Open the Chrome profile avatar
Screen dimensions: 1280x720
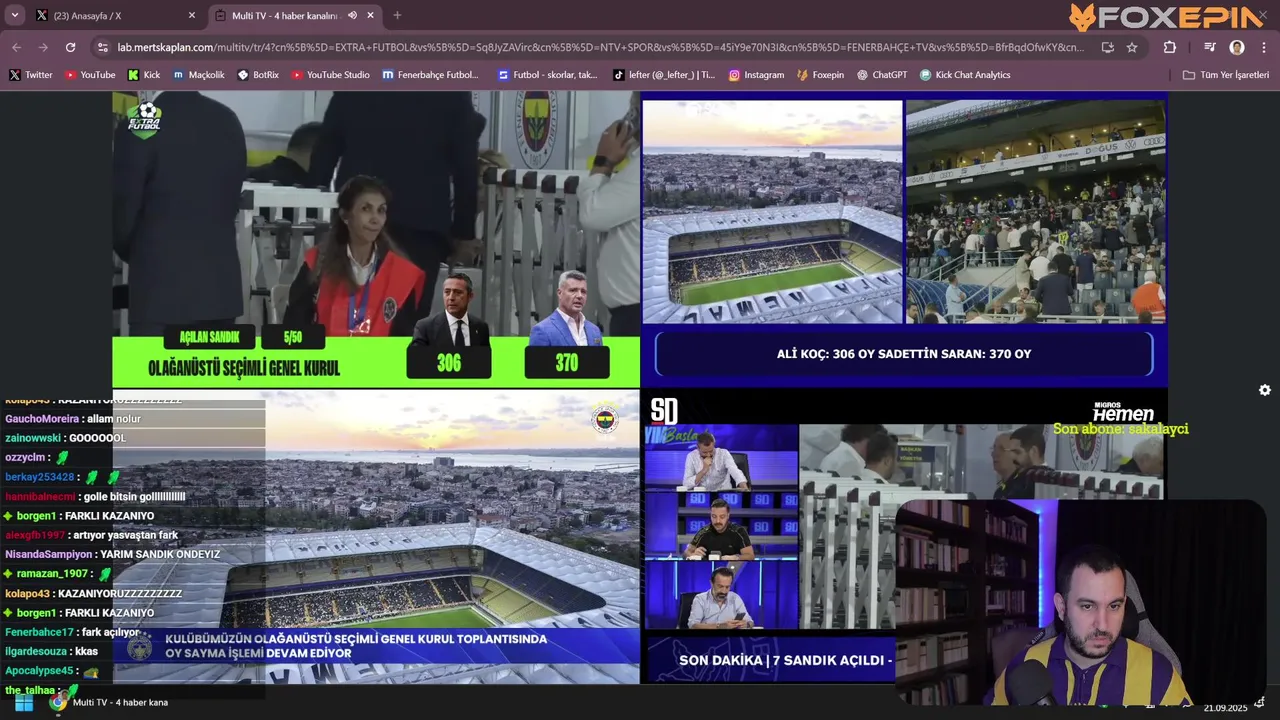(x=1237, y=47)
